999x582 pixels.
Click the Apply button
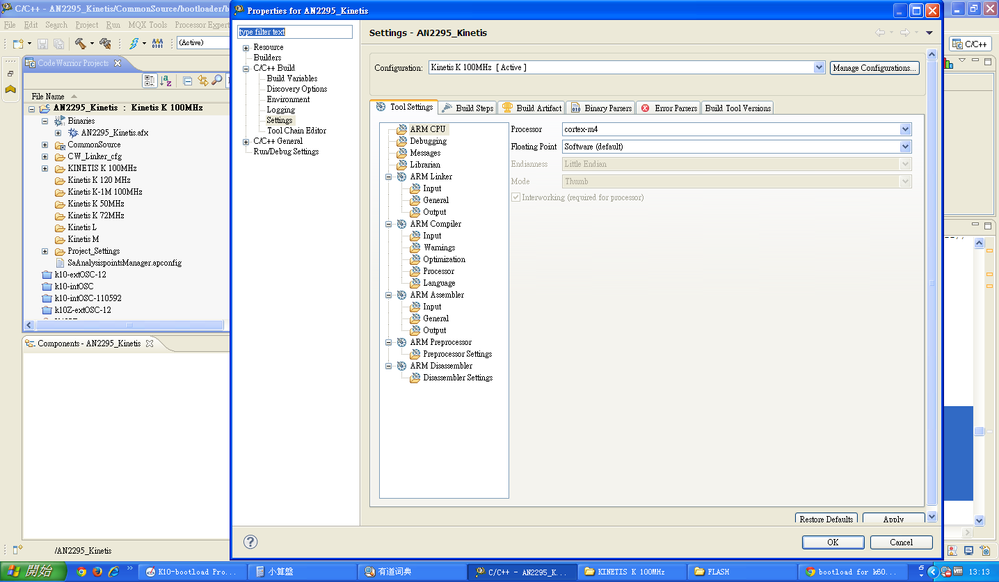[x=893, y=519]
